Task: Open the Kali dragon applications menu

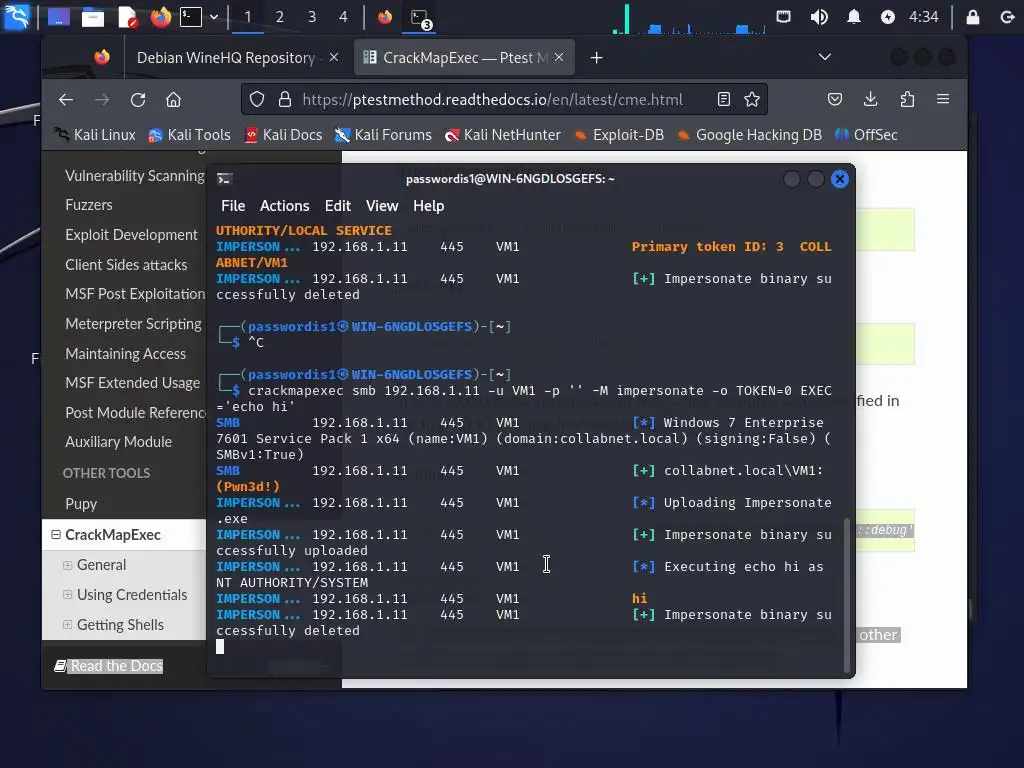Action: tap(16, 17)
